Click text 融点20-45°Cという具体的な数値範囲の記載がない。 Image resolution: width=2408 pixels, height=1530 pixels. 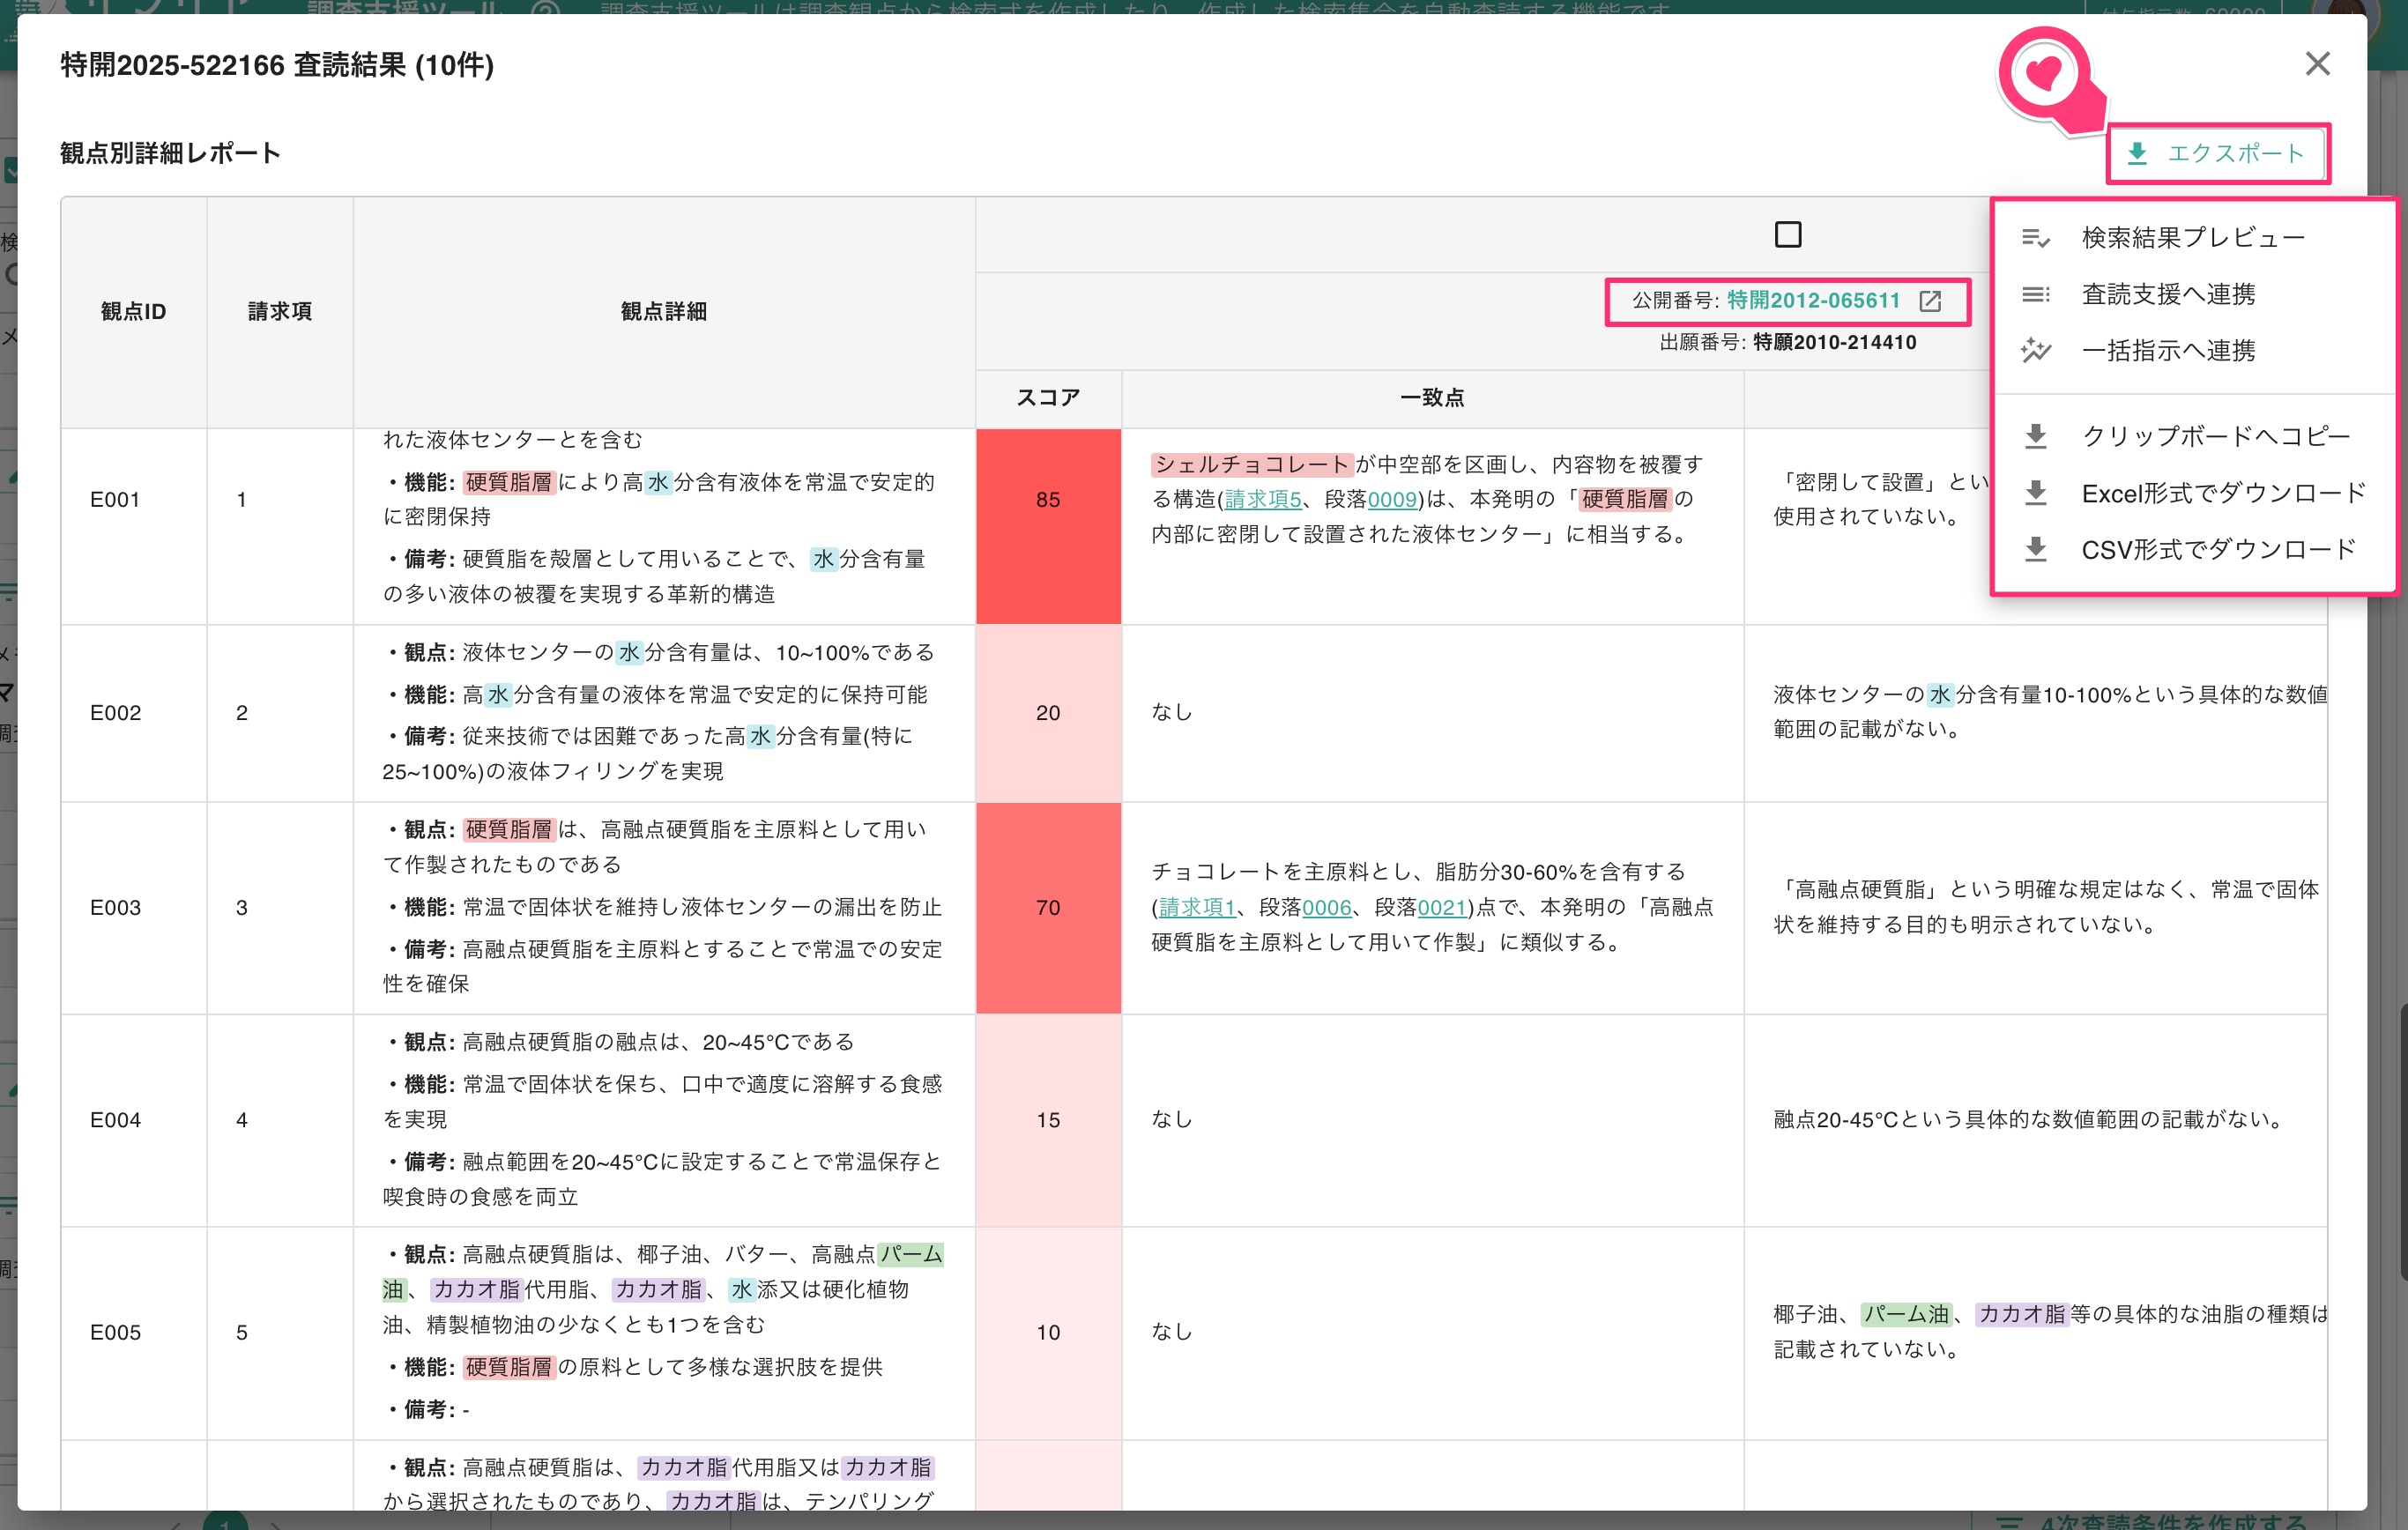coord(2032,1119)
